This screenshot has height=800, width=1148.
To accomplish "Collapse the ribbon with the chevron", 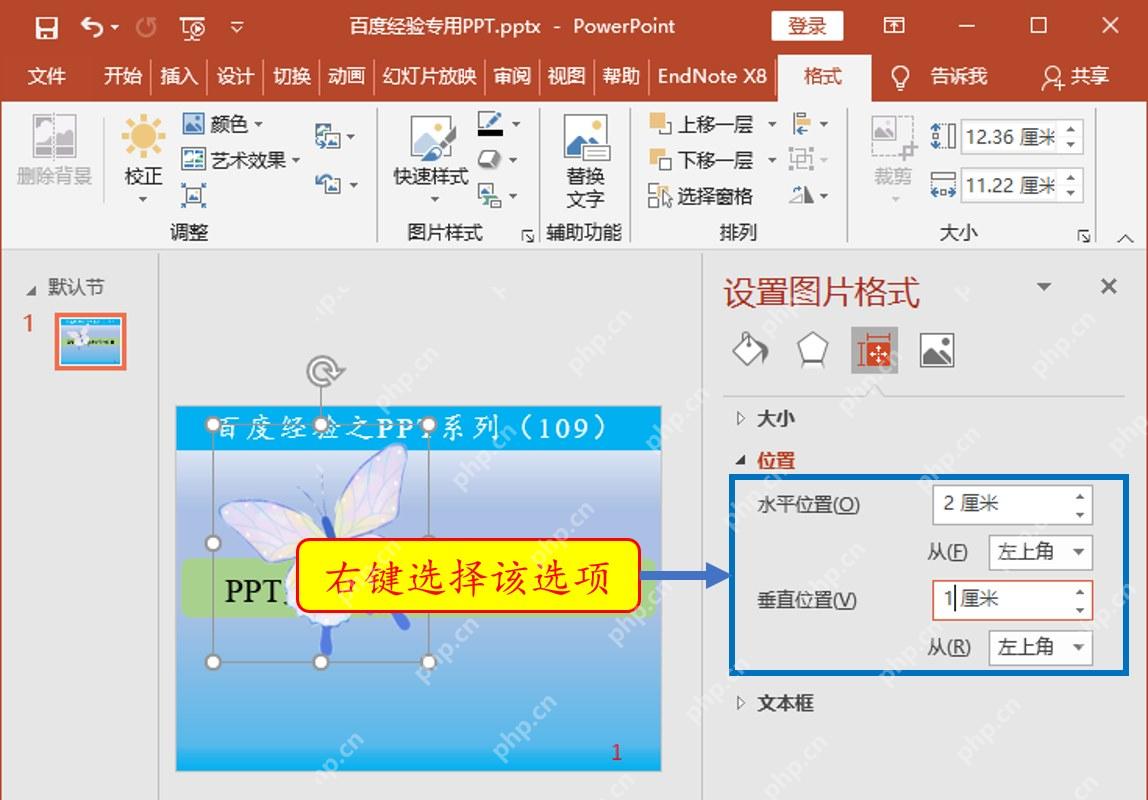I will 1125,238.
